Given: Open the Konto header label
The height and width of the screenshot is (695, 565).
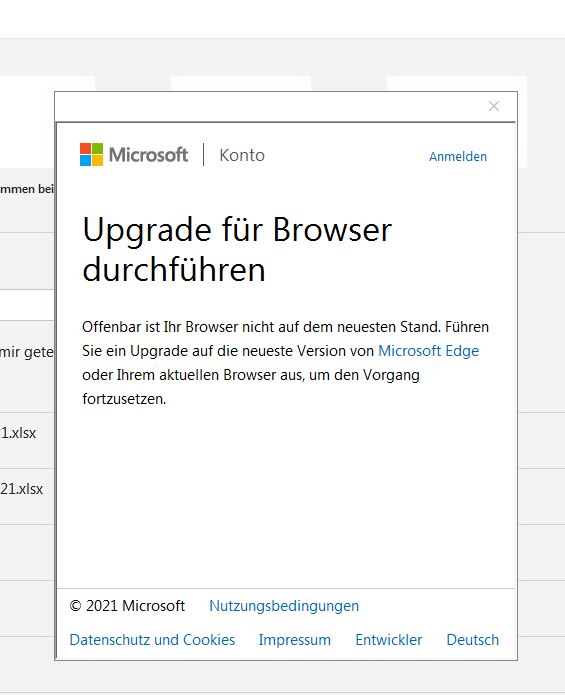Looking at the screenshot, I should [242, 155].
